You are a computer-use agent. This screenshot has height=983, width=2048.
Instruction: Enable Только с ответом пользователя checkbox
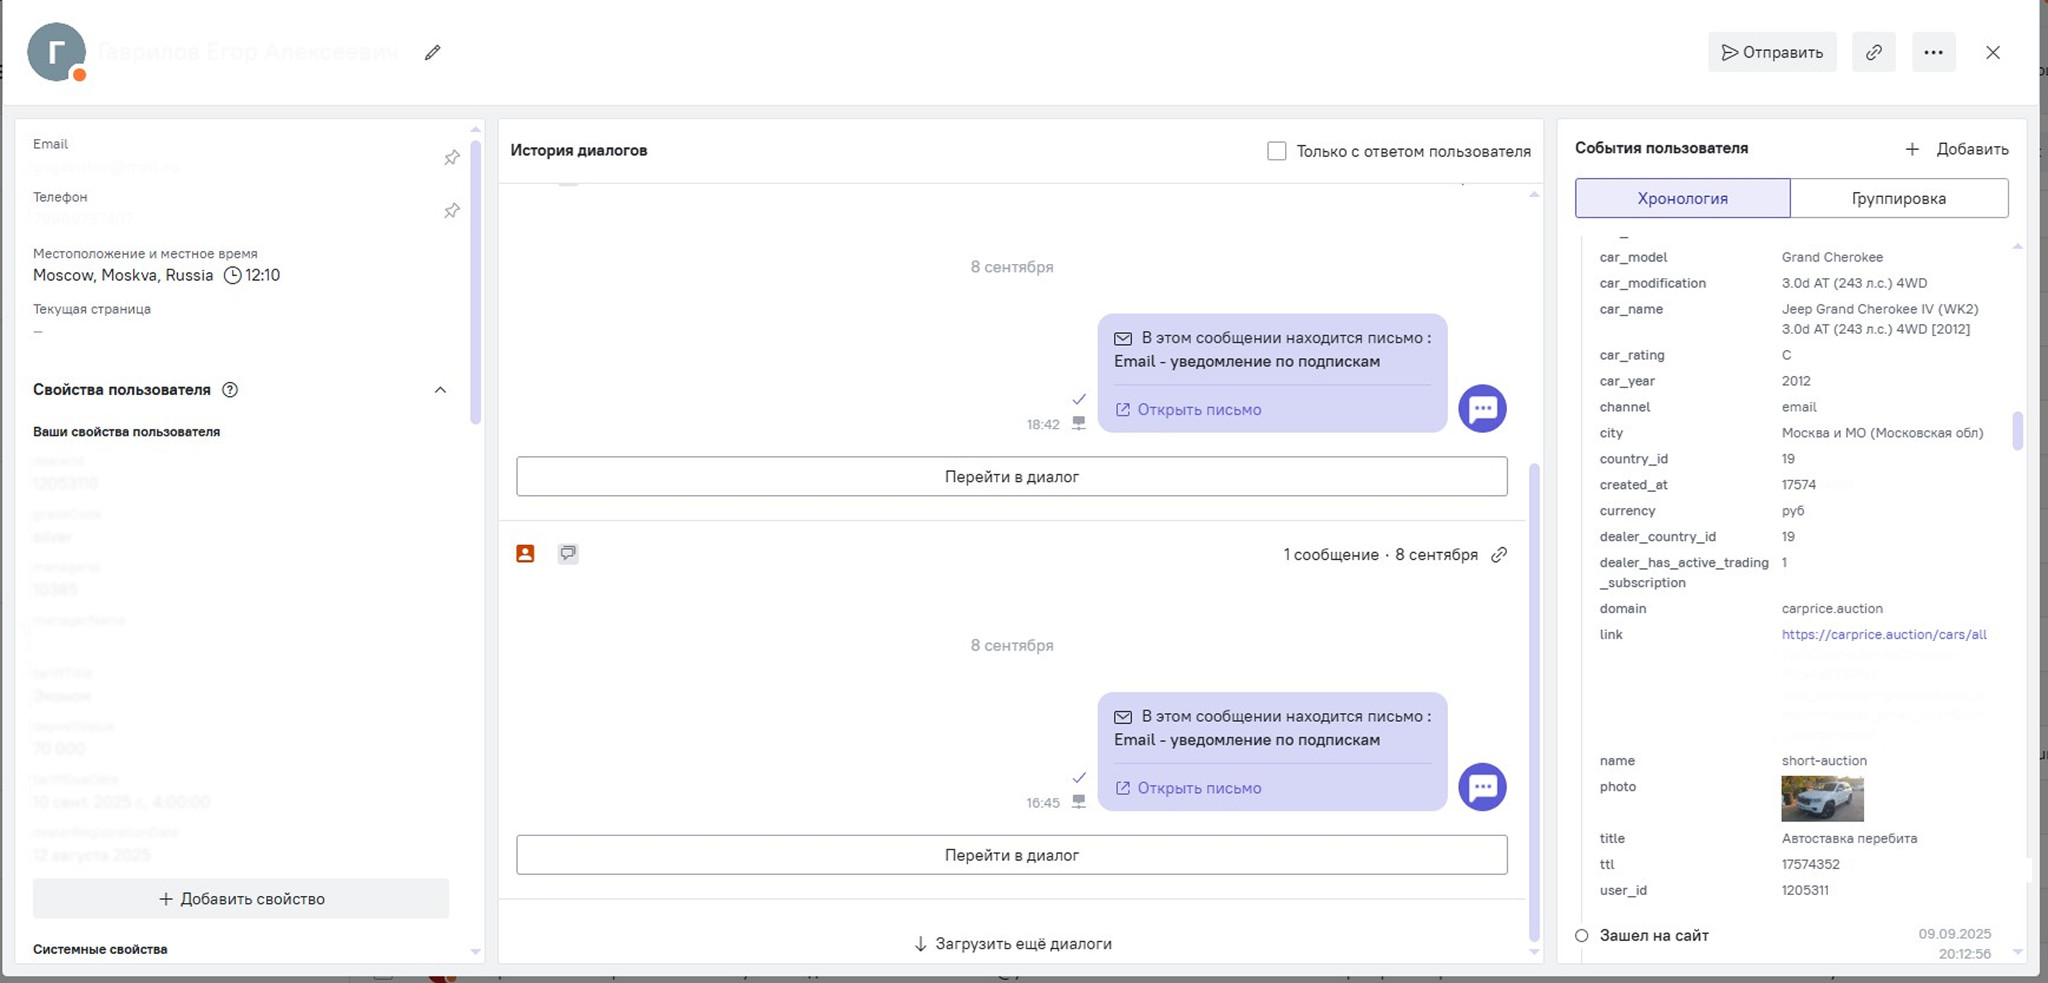click(x=1276, y=151)
